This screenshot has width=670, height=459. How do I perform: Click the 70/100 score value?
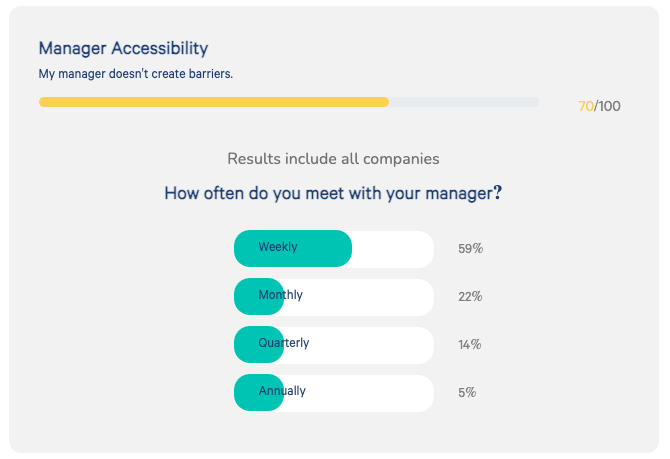click(599, 106)
